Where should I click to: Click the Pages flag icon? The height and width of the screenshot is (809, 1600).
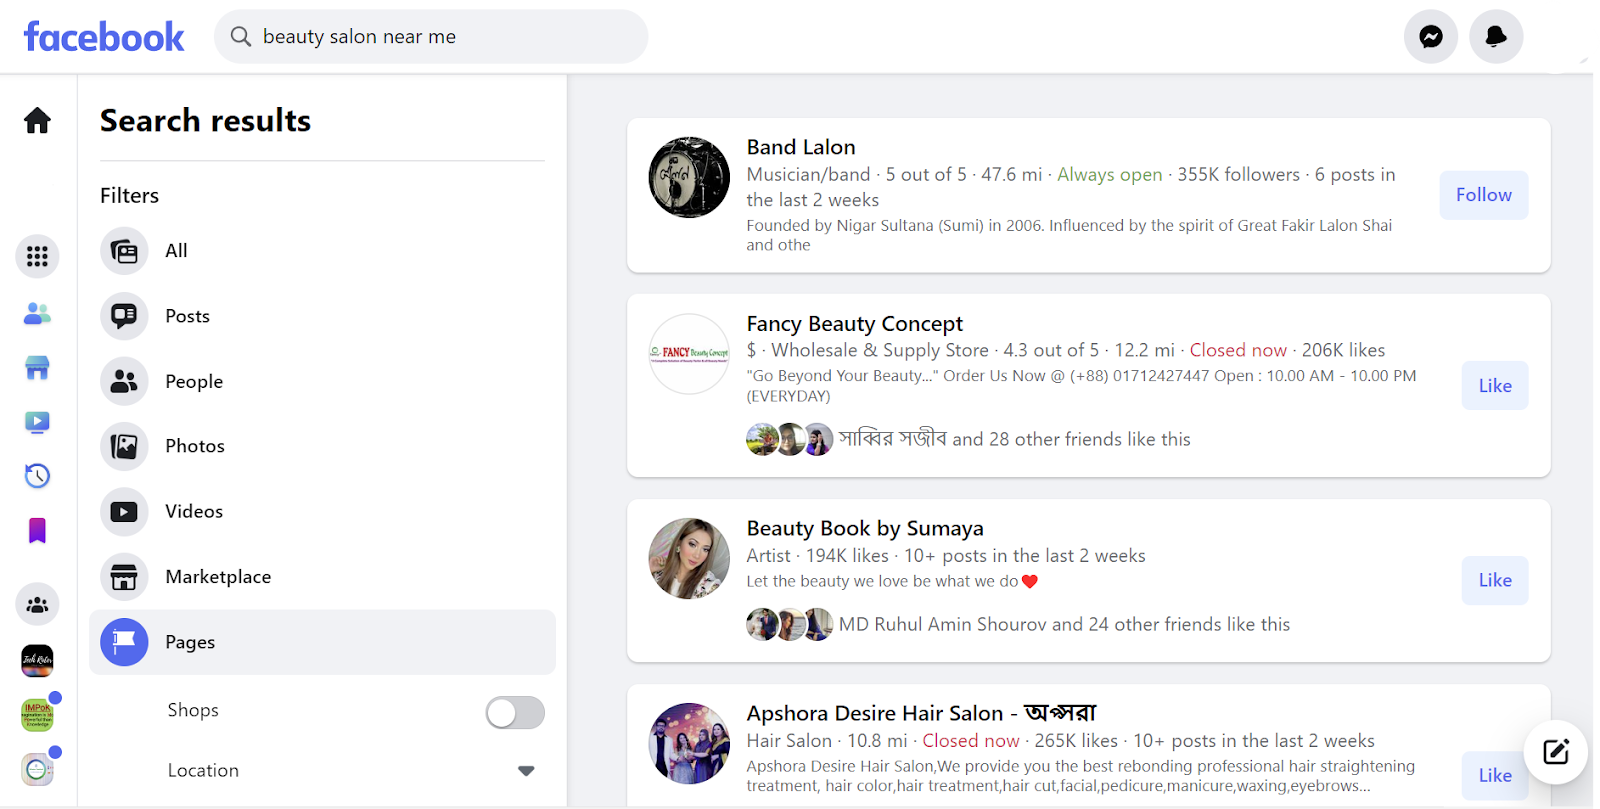click(124, 642)
